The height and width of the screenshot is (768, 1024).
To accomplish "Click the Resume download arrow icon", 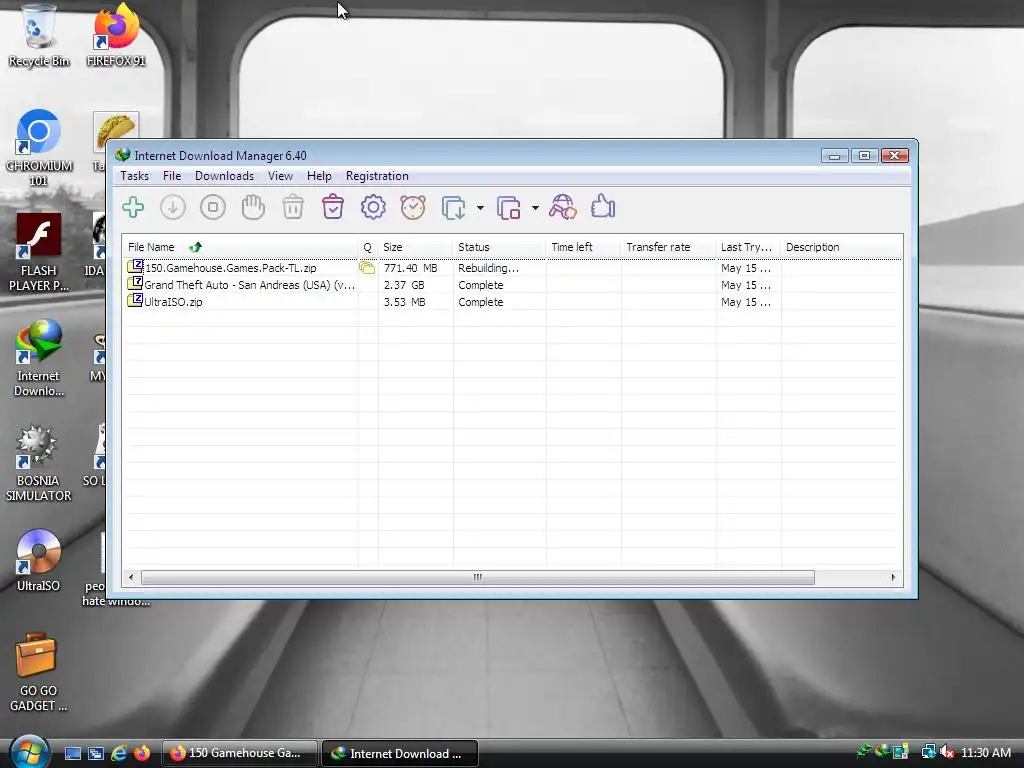I will tap(173, 208).
